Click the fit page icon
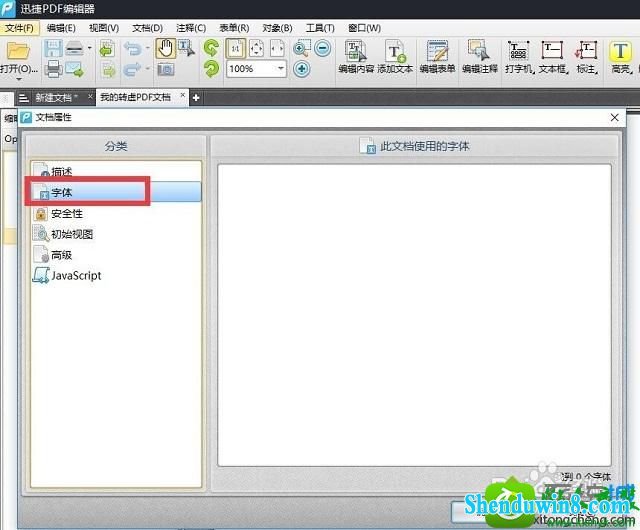The height and width of the screenshot is (530, 640). [256, 49]
